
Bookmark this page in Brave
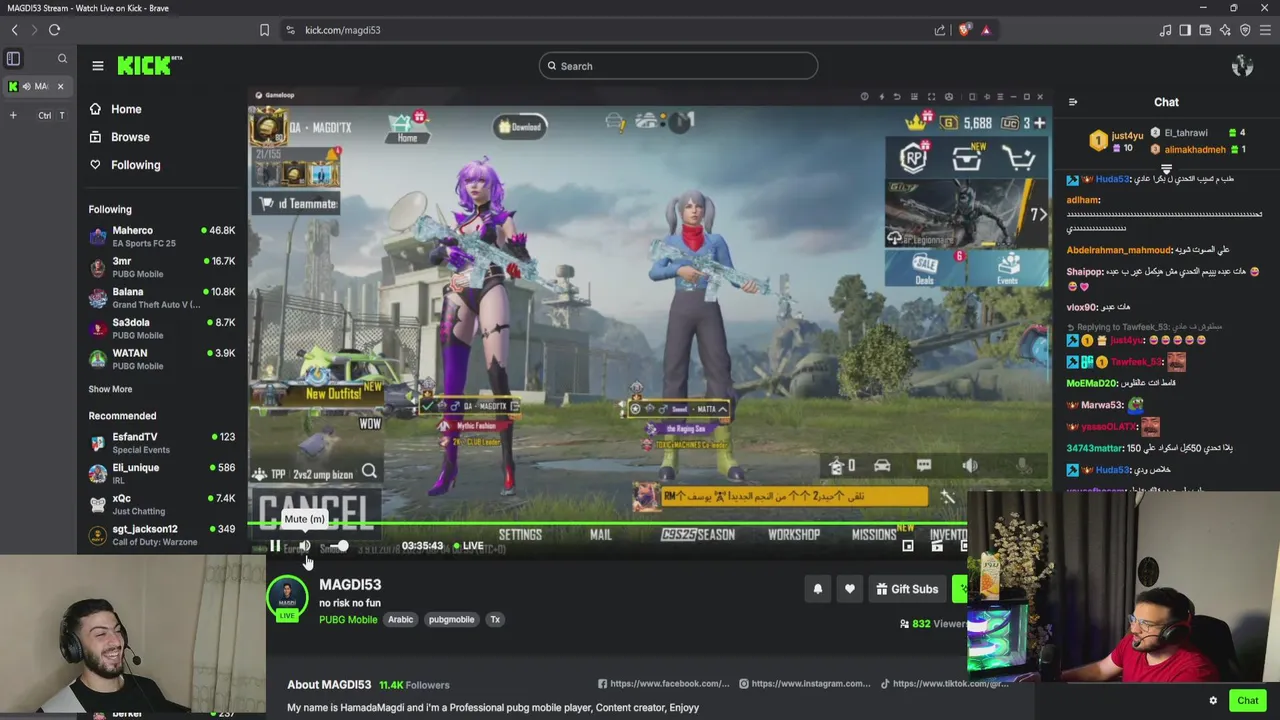coord(264,30)
